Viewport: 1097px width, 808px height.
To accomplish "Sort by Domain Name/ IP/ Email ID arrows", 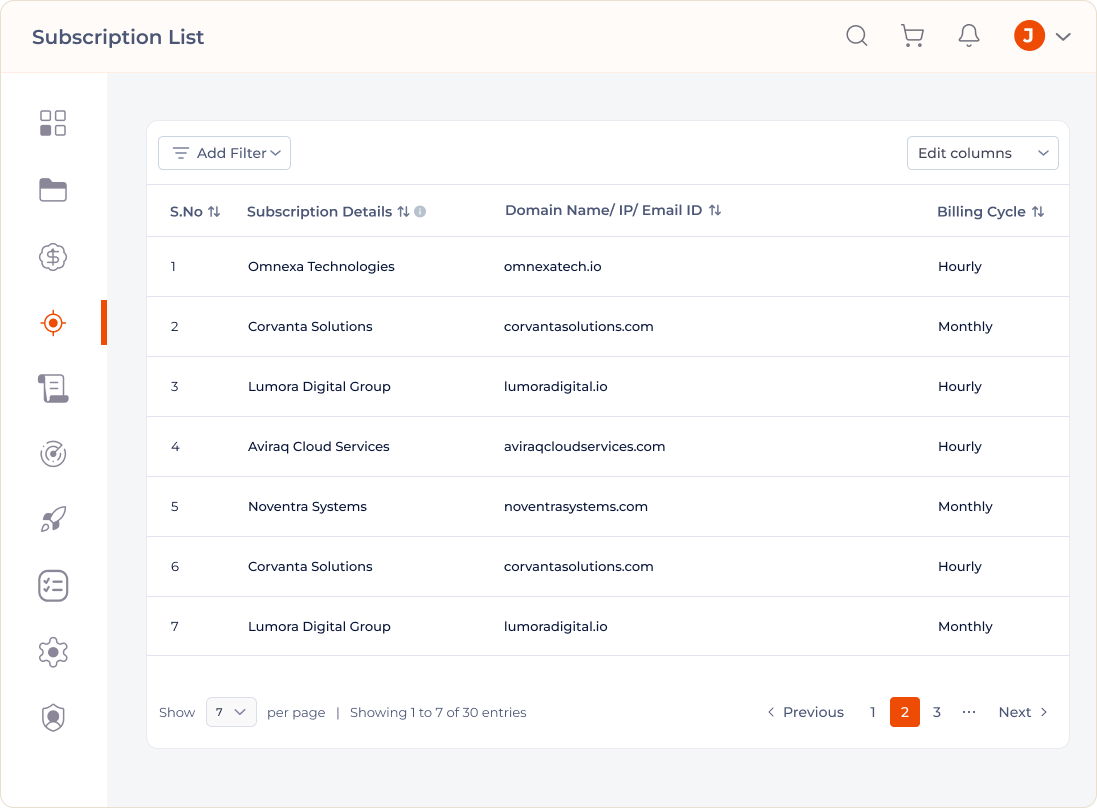I will (714, 210).
